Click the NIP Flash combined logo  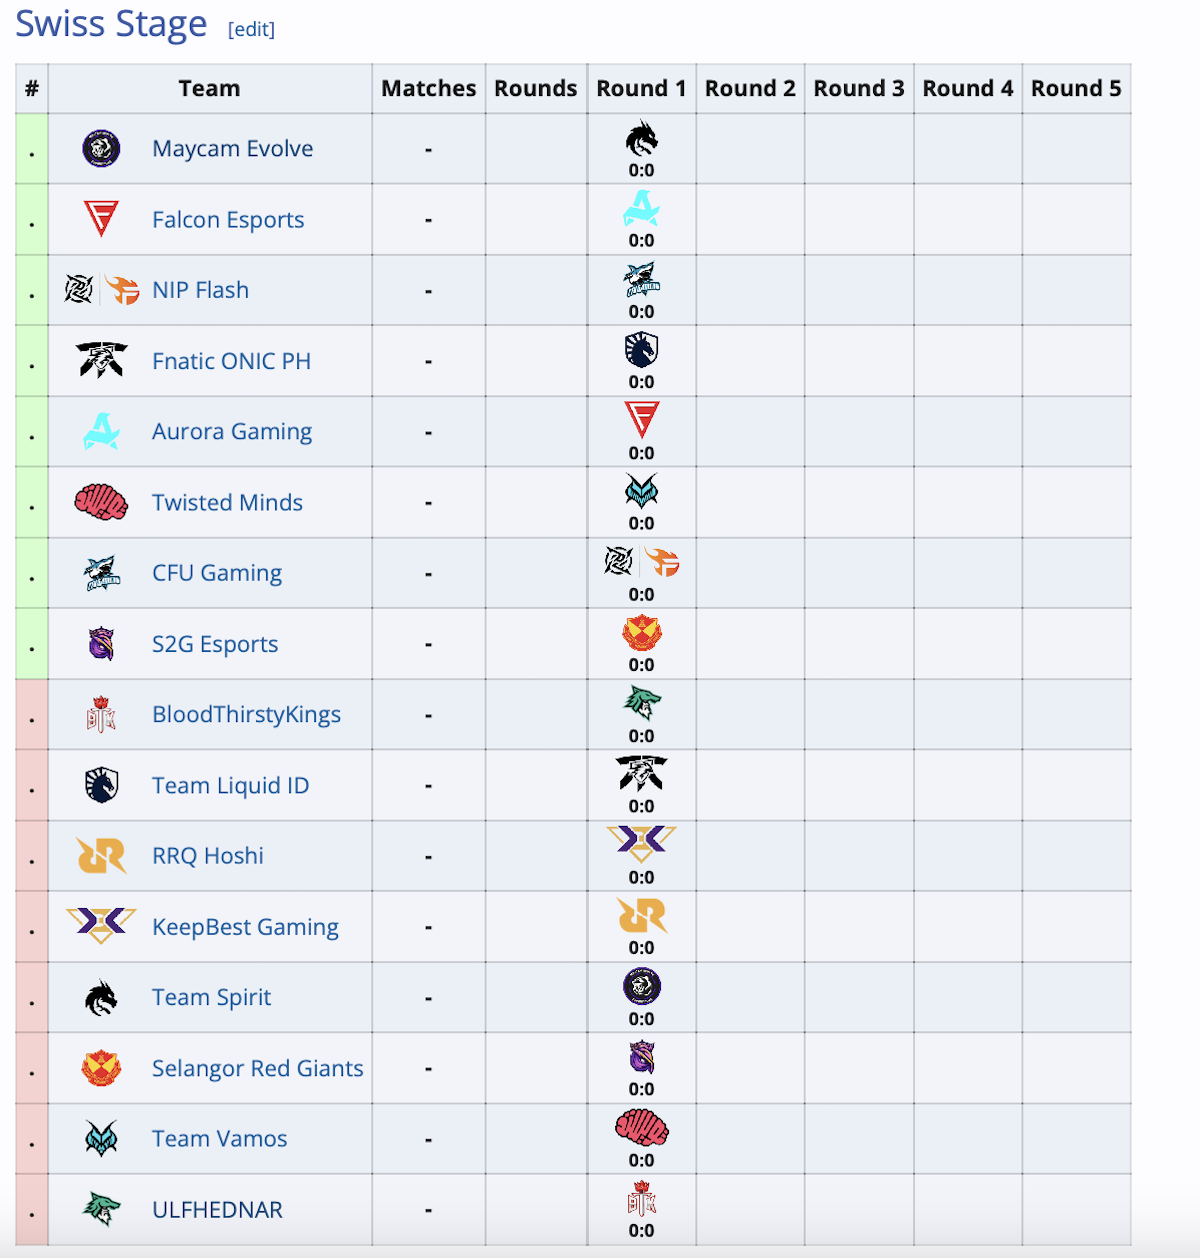pos(100,289)
